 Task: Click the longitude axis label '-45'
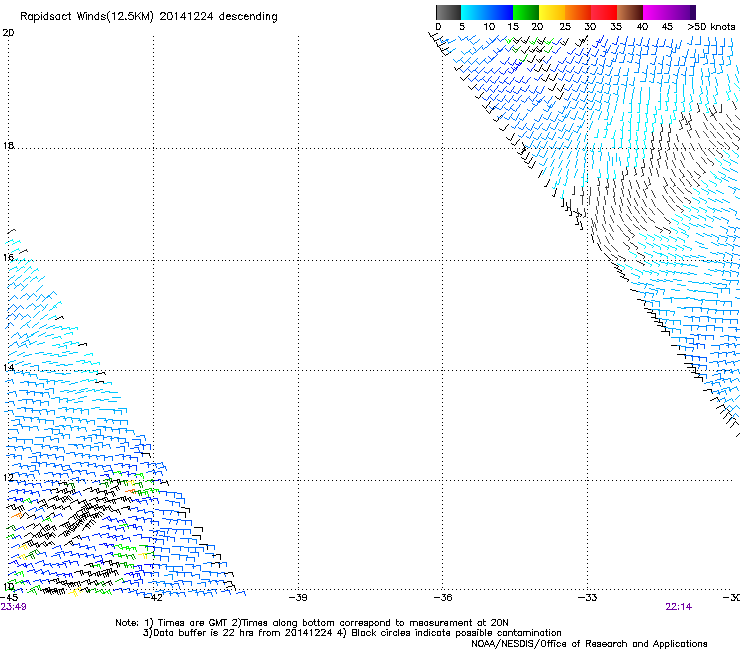[9, 598]
